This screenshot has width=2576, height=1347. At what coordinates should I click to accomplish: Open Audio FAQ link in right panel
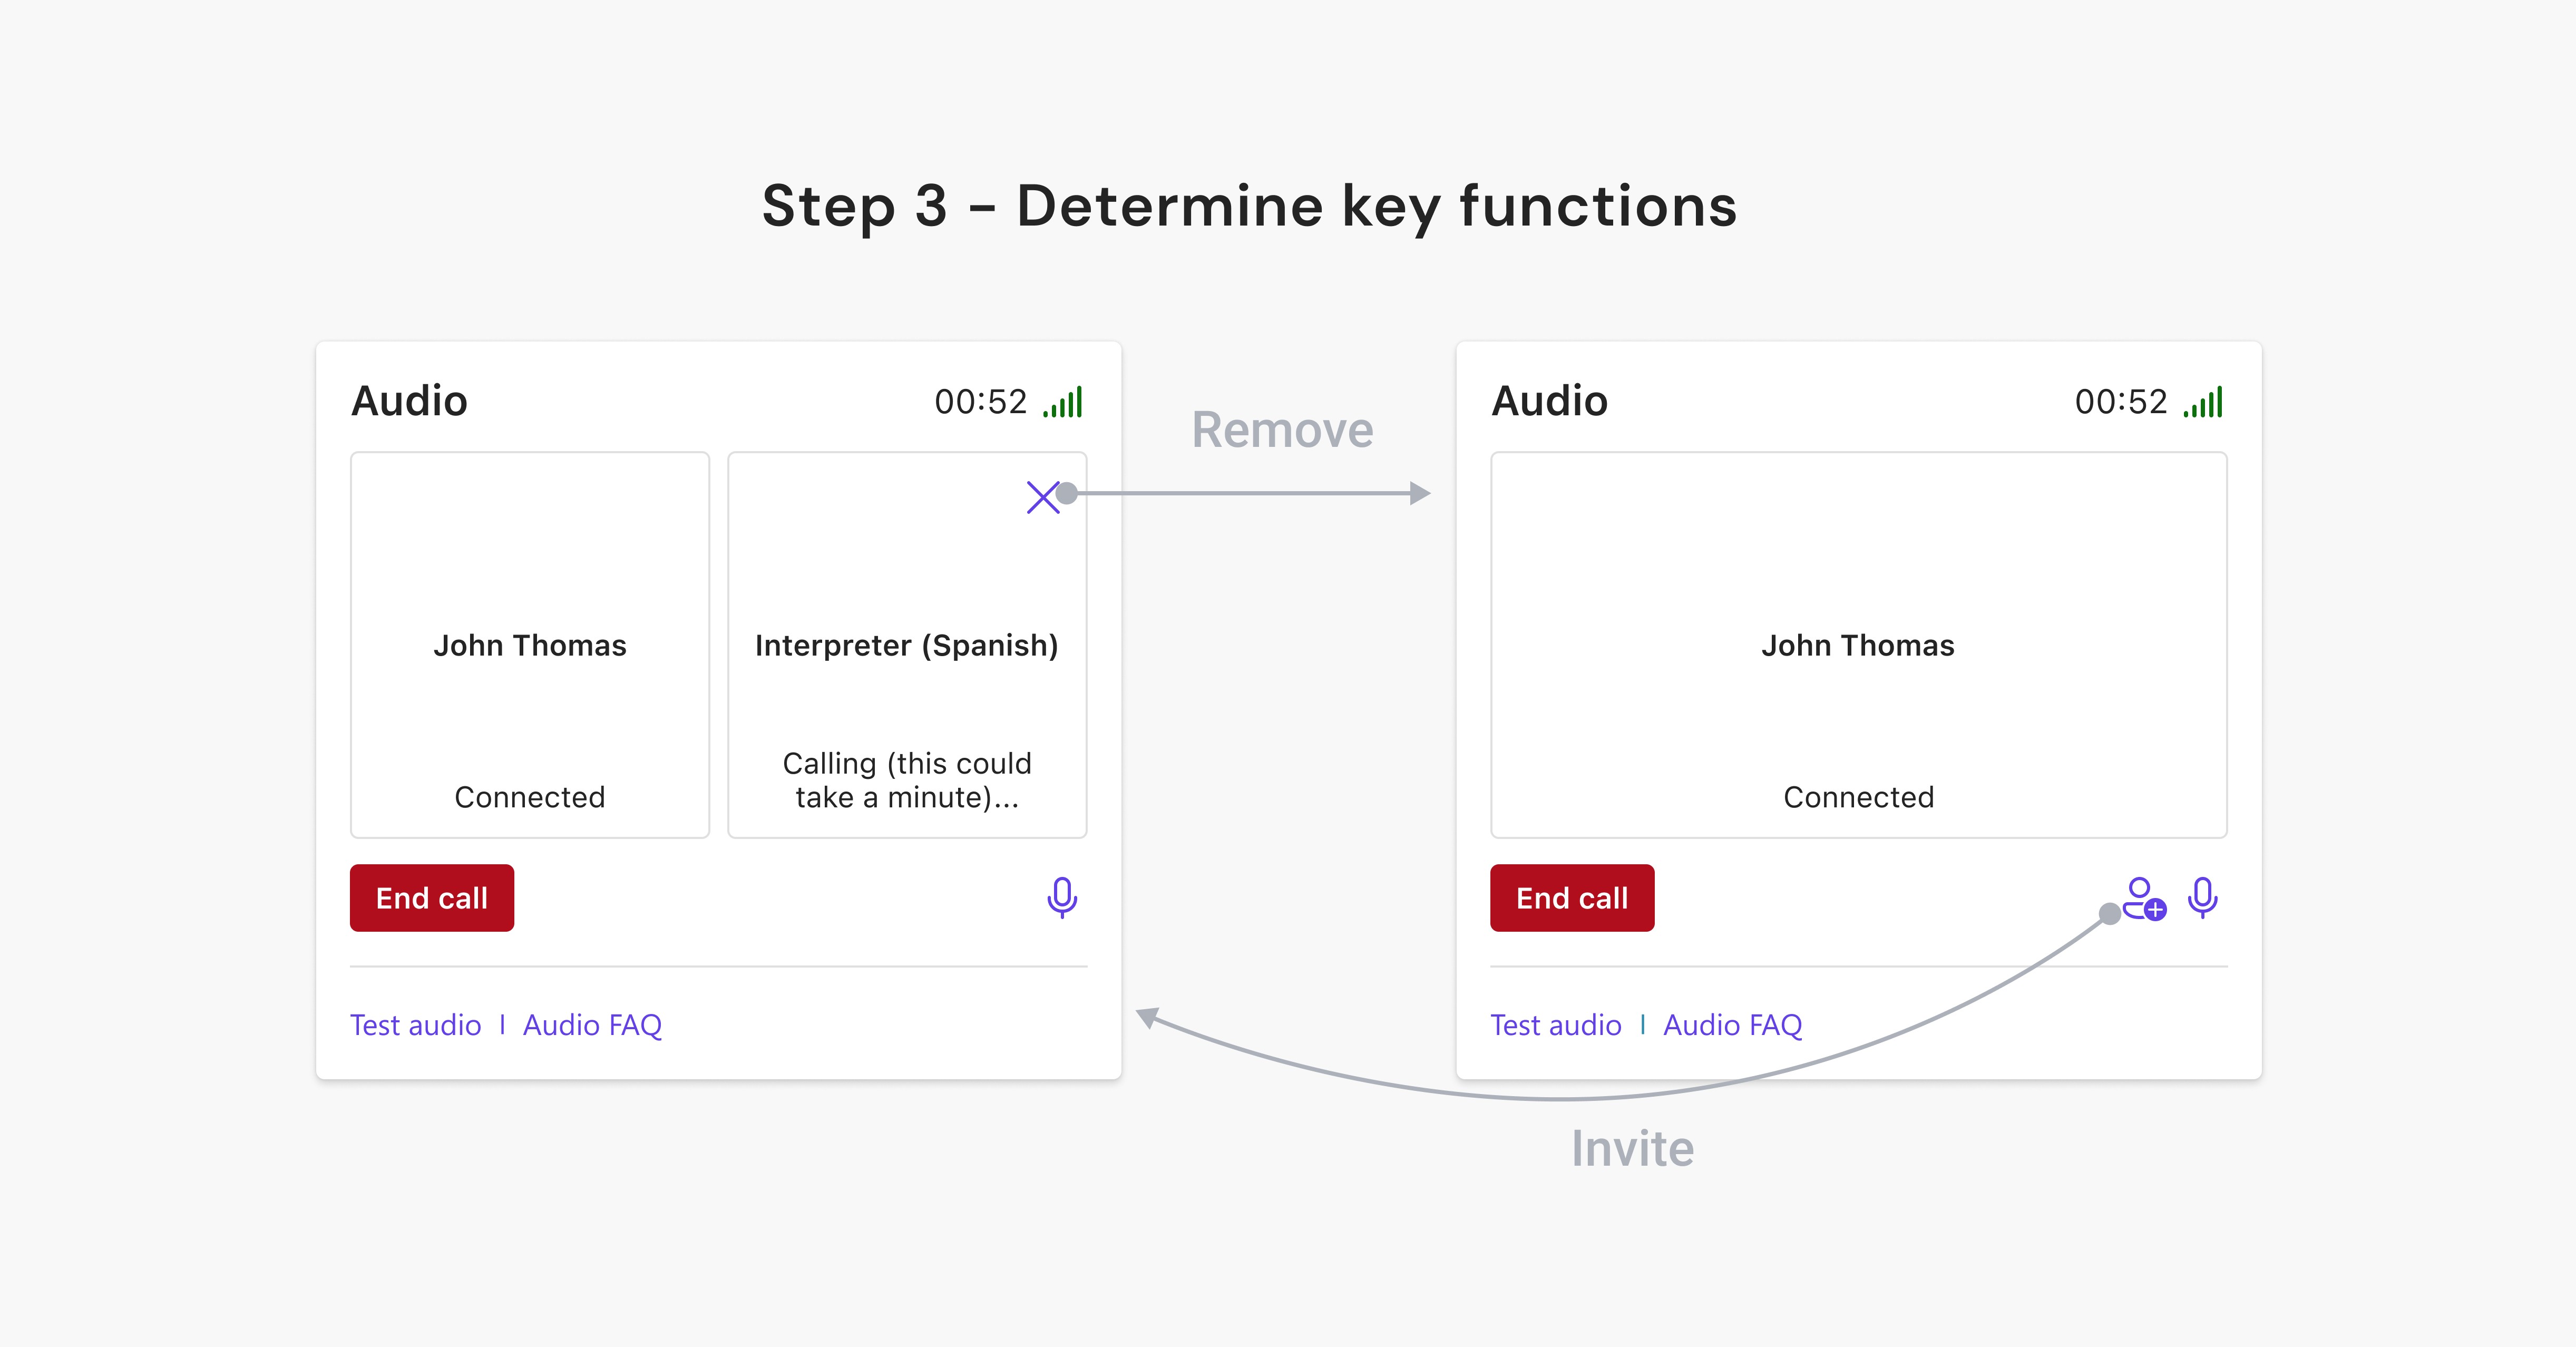(x=1732, y=1025)
